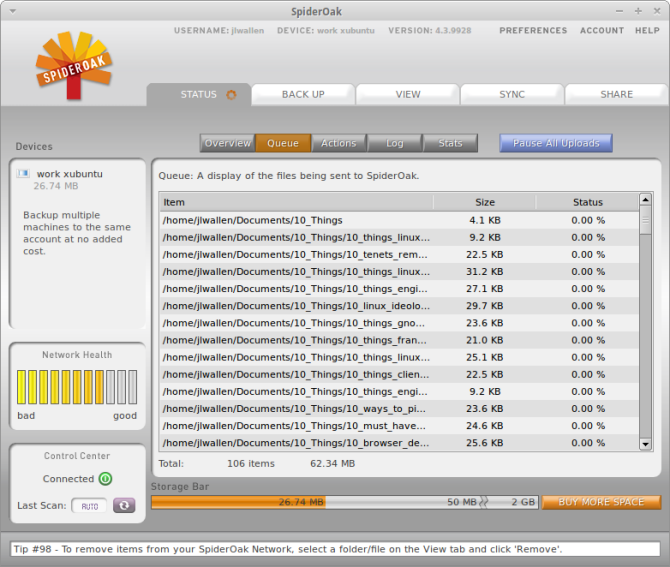Click the 26.74 MB device size text
Screen dimensions: 670x567
point(56,186)
